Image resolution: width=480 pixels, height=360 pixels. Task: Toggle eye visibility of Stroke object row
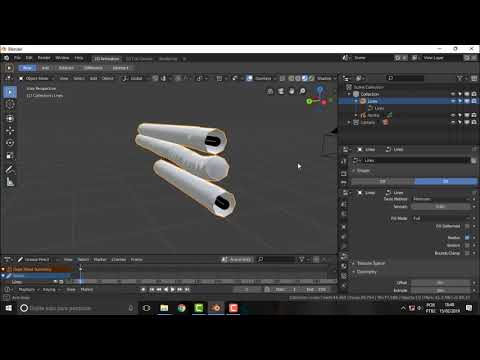click(x=453, y=115)
